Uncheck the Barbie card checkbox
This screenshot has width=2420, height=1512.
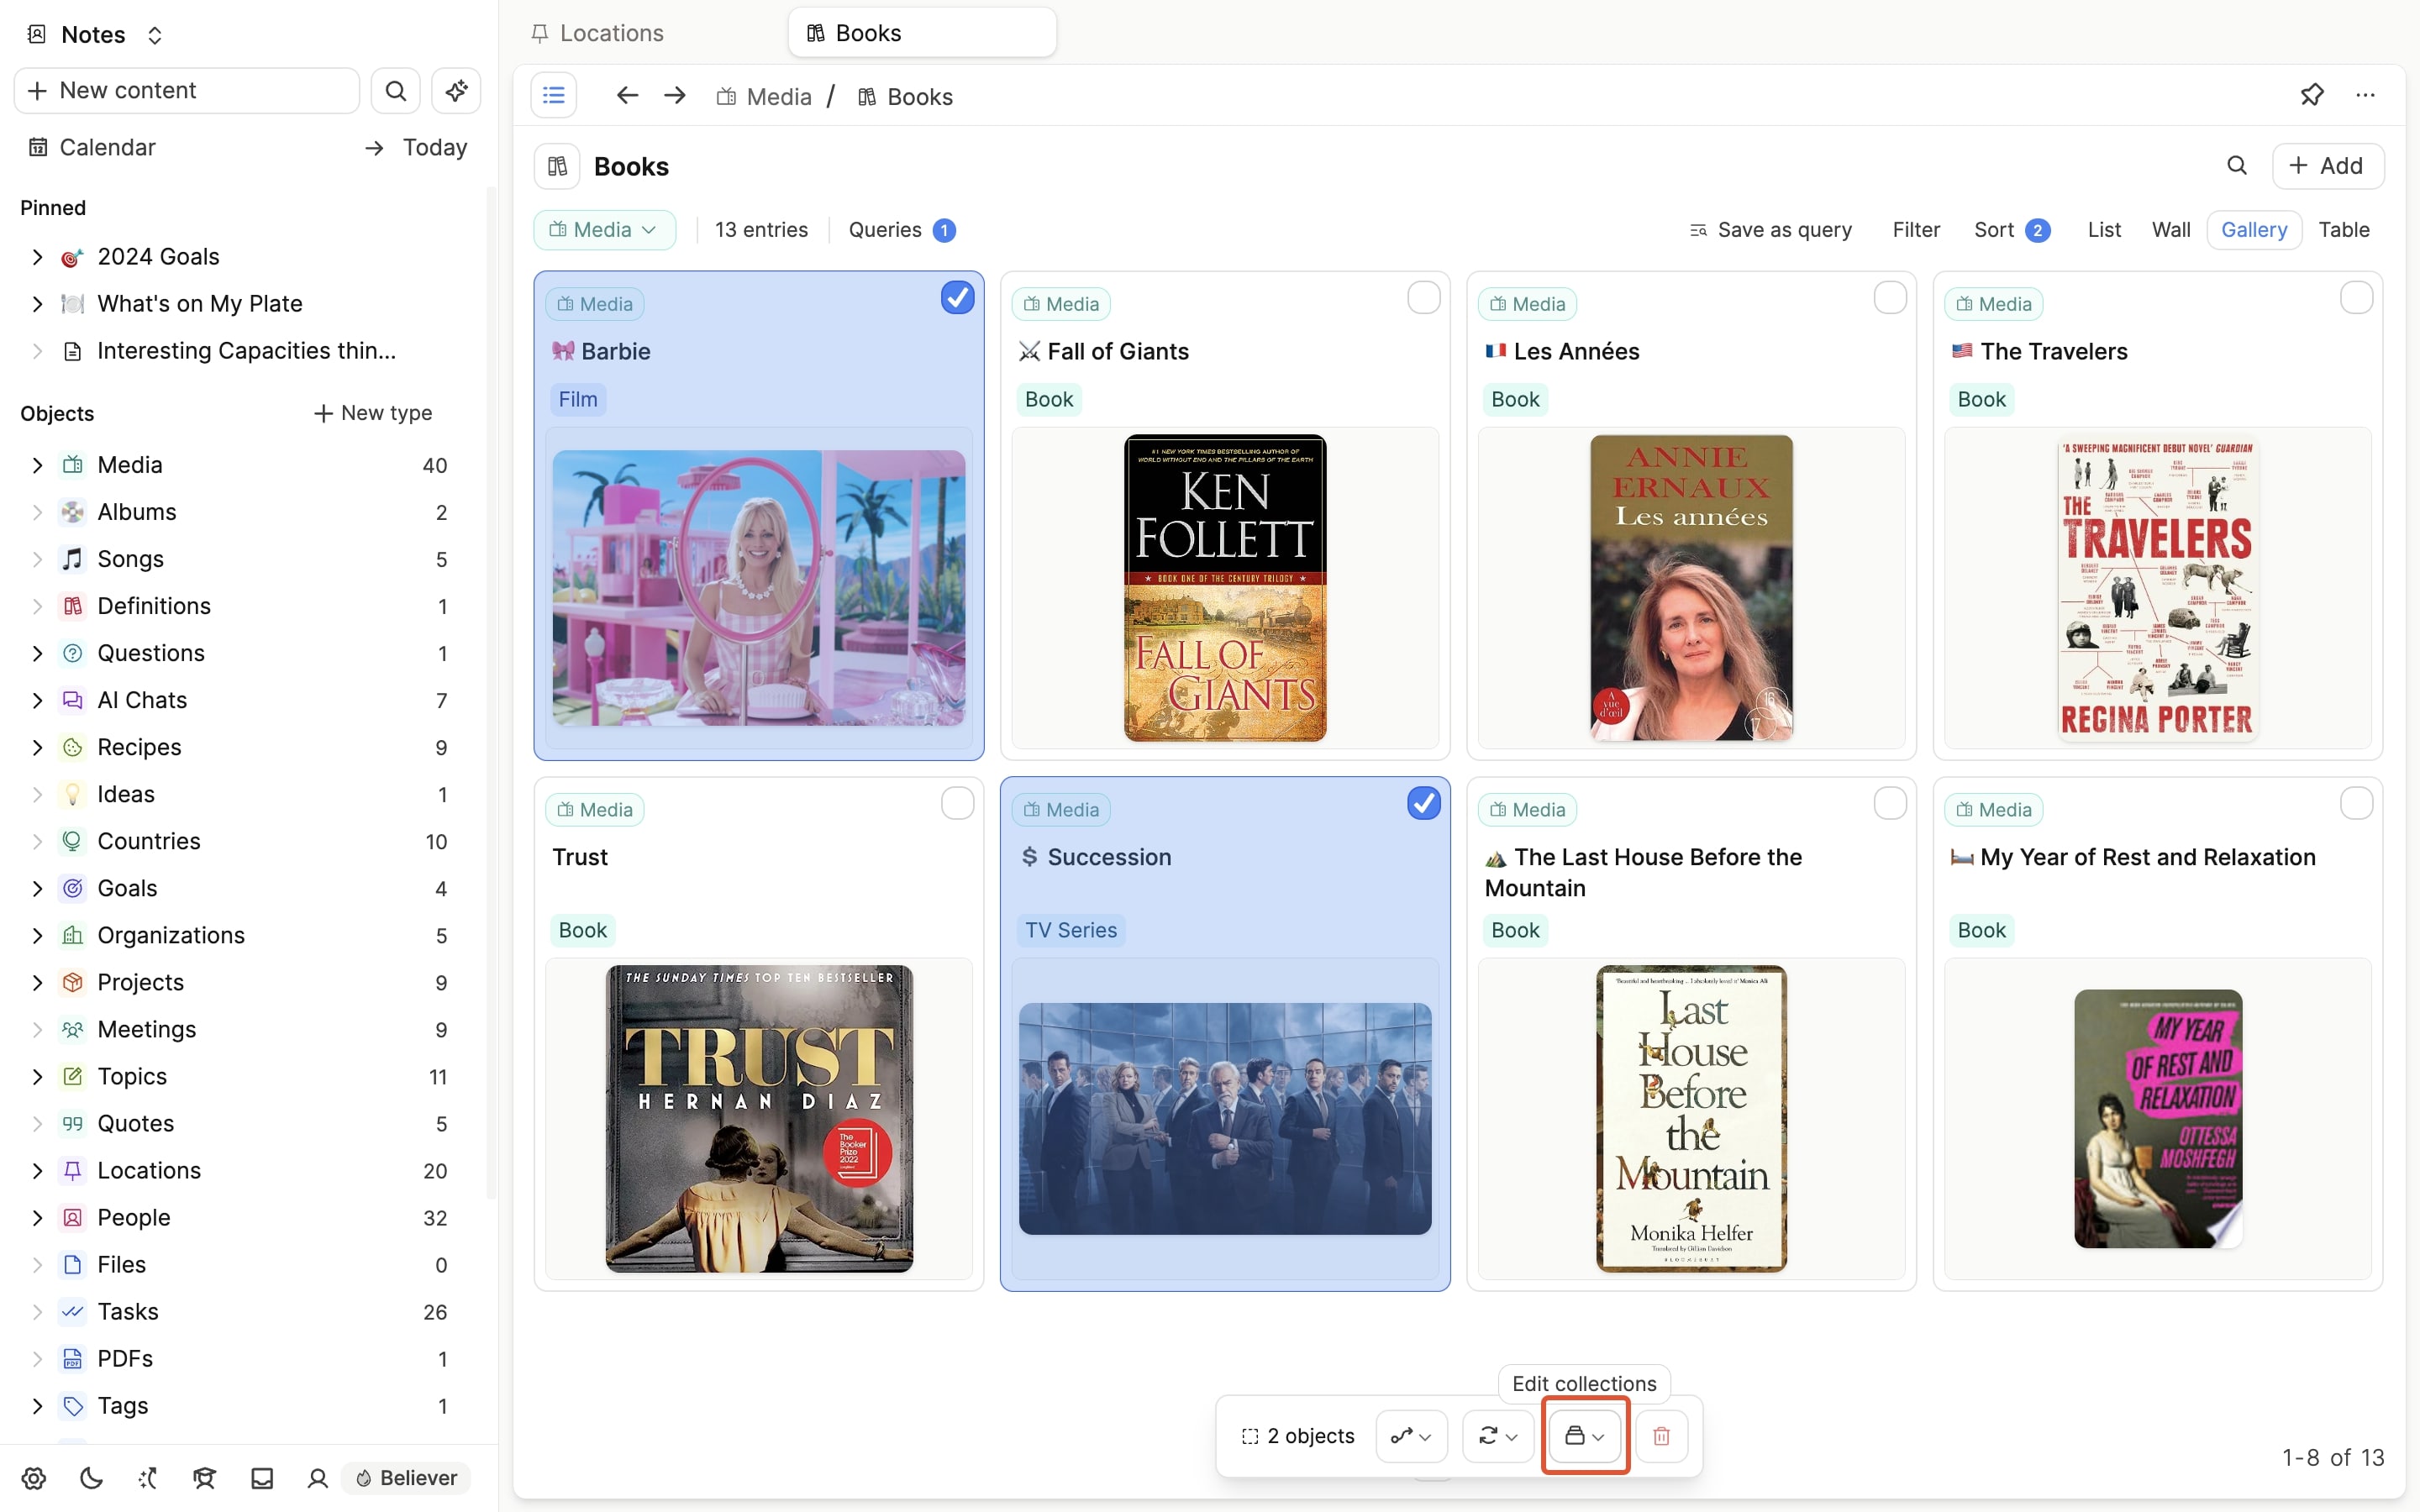click(957, 298)
